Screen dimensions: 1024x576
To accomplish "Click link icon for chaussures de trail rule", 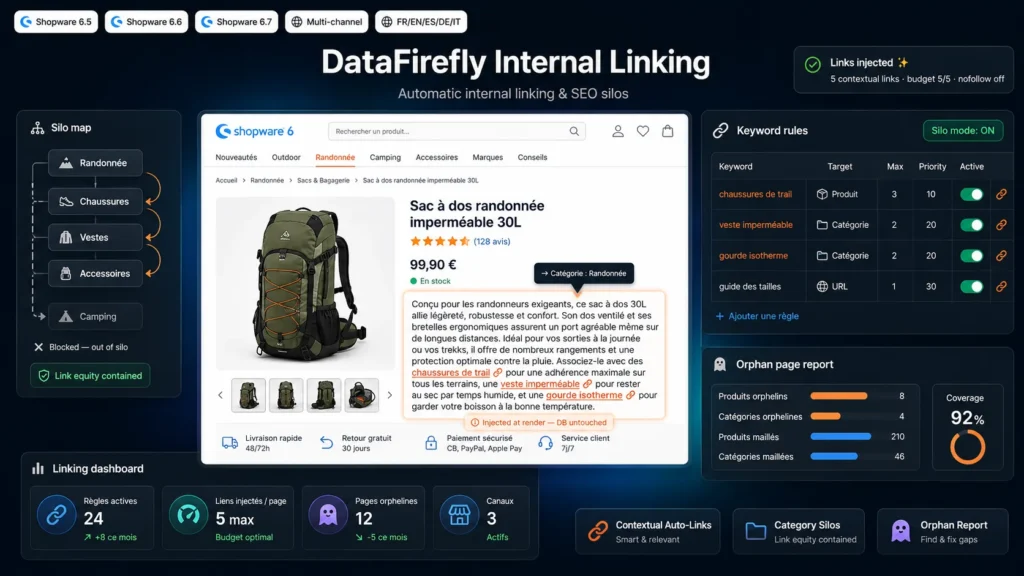I will pos(1001,194).
